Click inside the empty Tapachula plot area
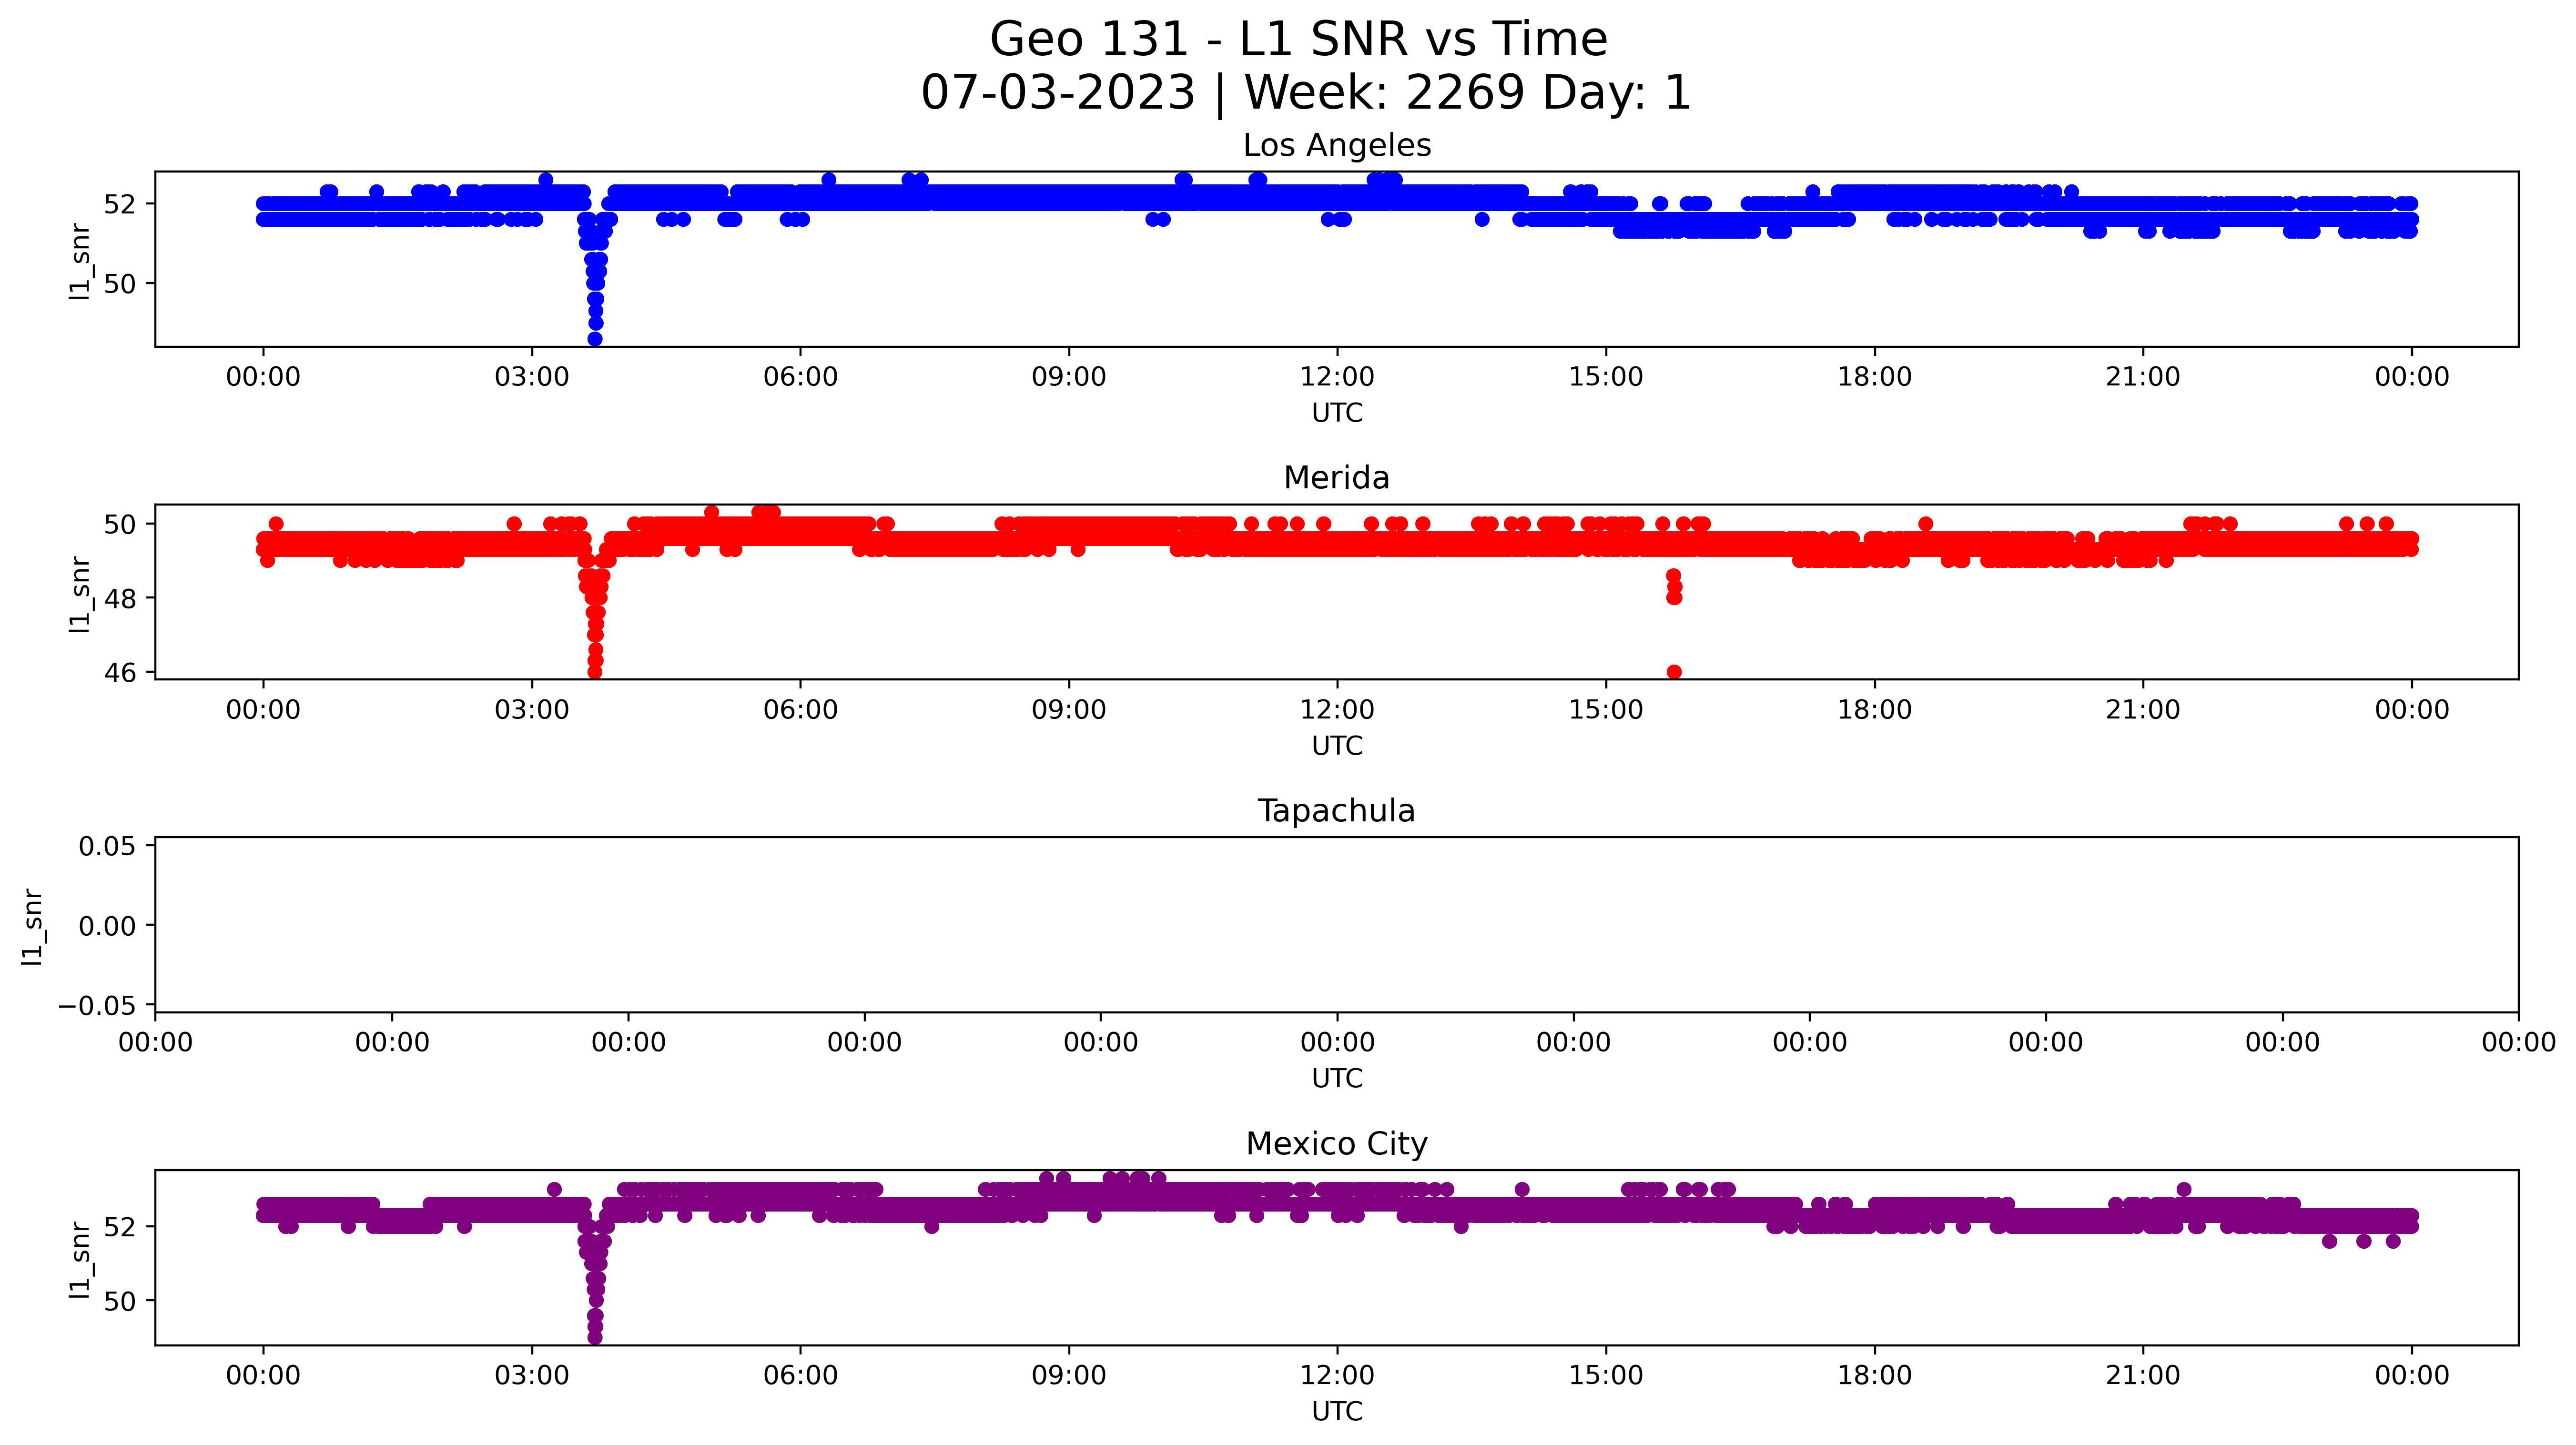 point(1336,925)
